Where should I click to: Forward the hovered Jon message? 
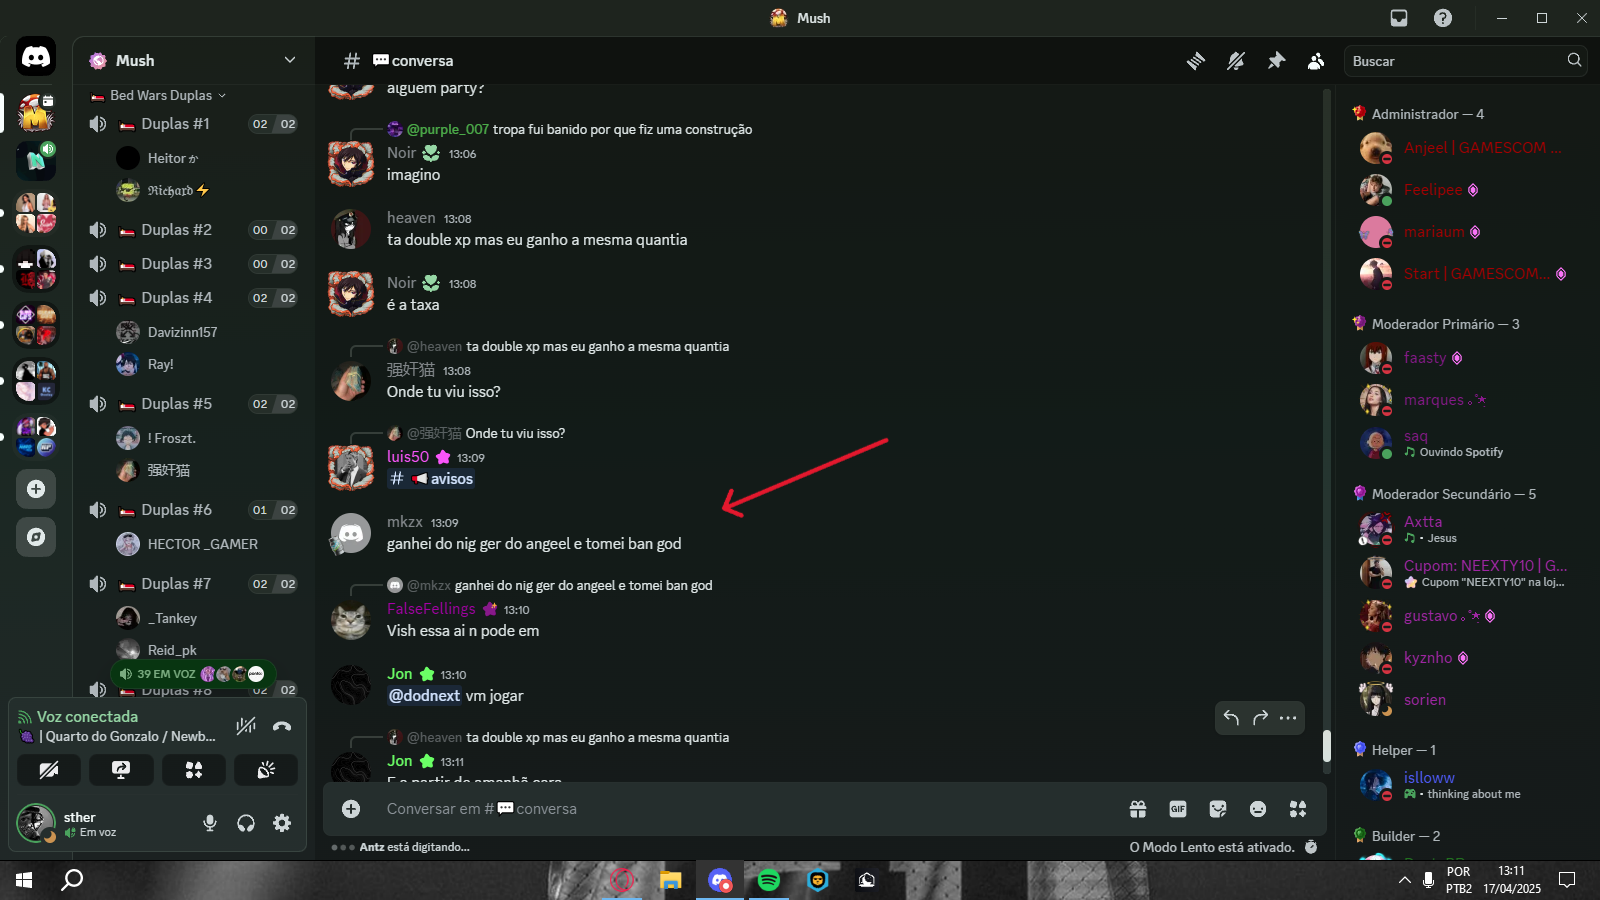[x=1260, y=718]
